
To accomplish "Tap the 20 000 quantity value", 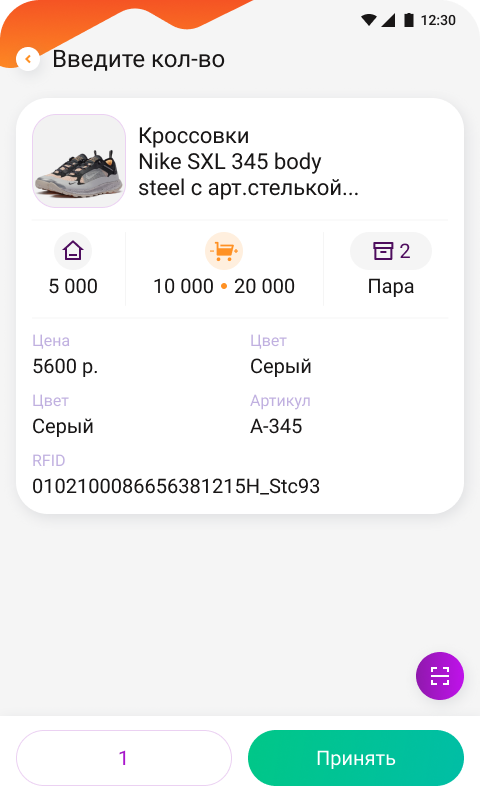I will [x=264, y=286].
